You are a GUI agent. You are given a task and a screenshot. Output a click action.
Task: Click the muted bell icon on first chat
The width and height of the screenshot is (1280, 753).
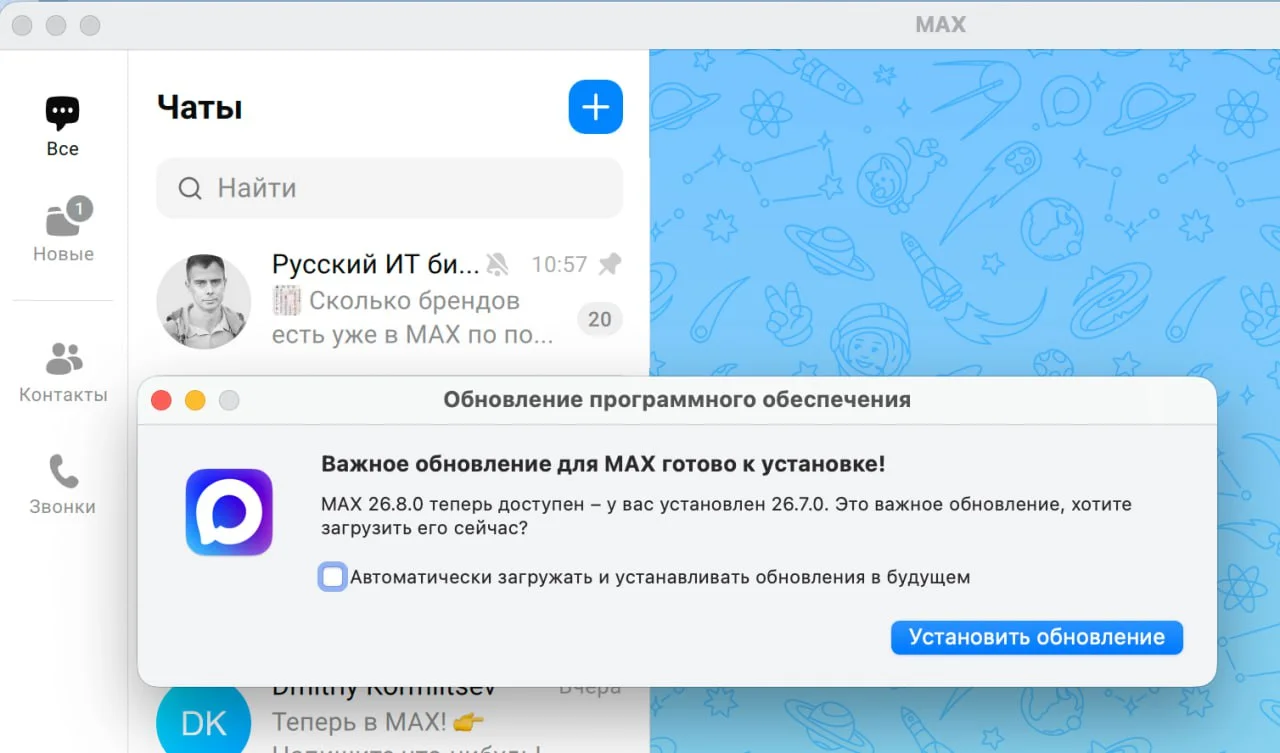point(497,264)
